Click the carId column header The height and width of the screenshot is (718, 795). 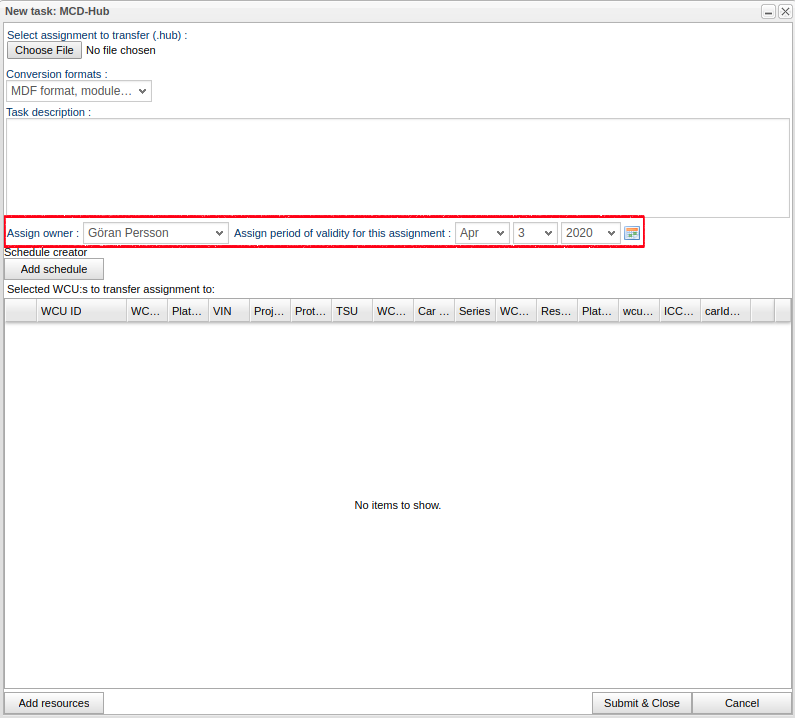[724, 311]
